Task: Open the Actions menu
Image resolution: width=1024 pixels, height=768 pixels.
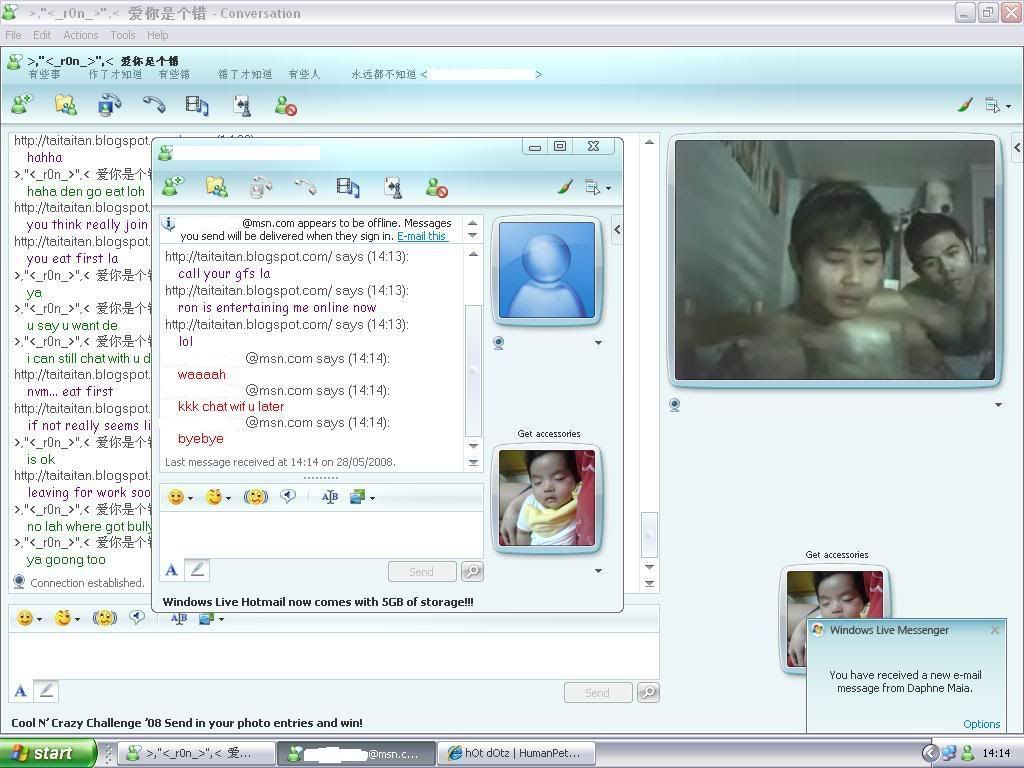Action: click(81, 35)
